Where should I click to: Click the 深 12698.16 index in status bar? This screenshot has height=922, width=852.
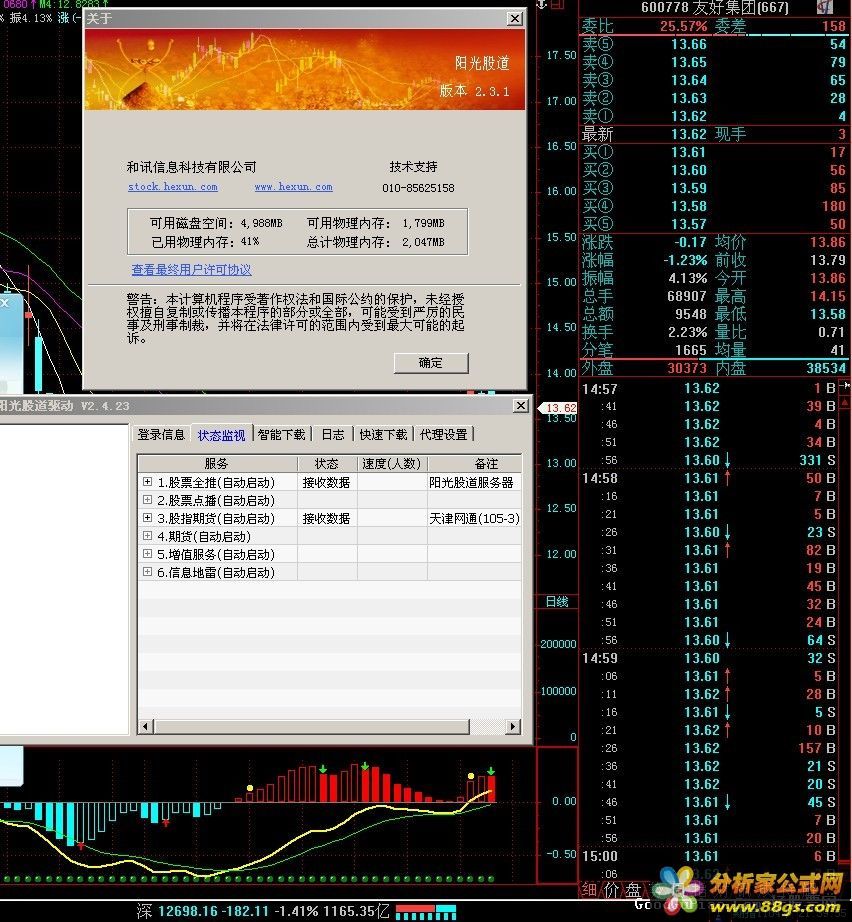tap(262, 911)
